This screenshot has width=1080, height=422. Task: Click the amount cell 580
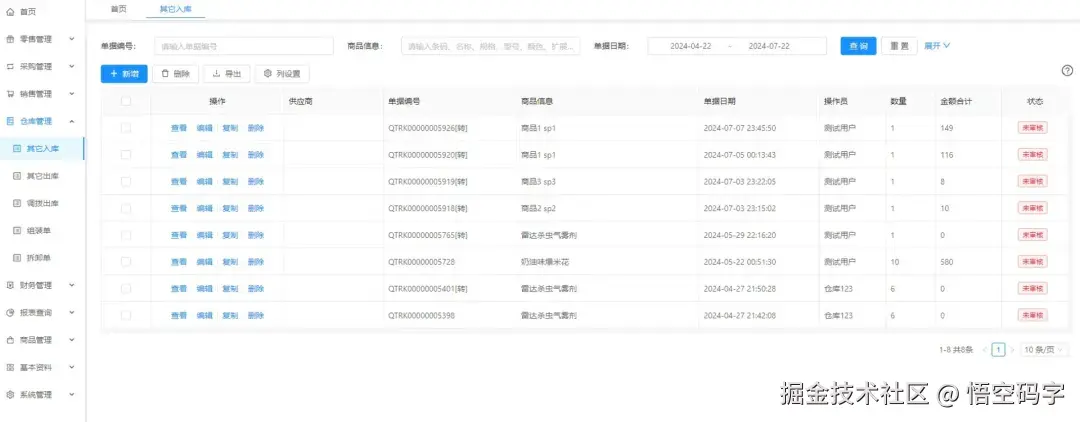pyautogui.click(x=946, y=262)
